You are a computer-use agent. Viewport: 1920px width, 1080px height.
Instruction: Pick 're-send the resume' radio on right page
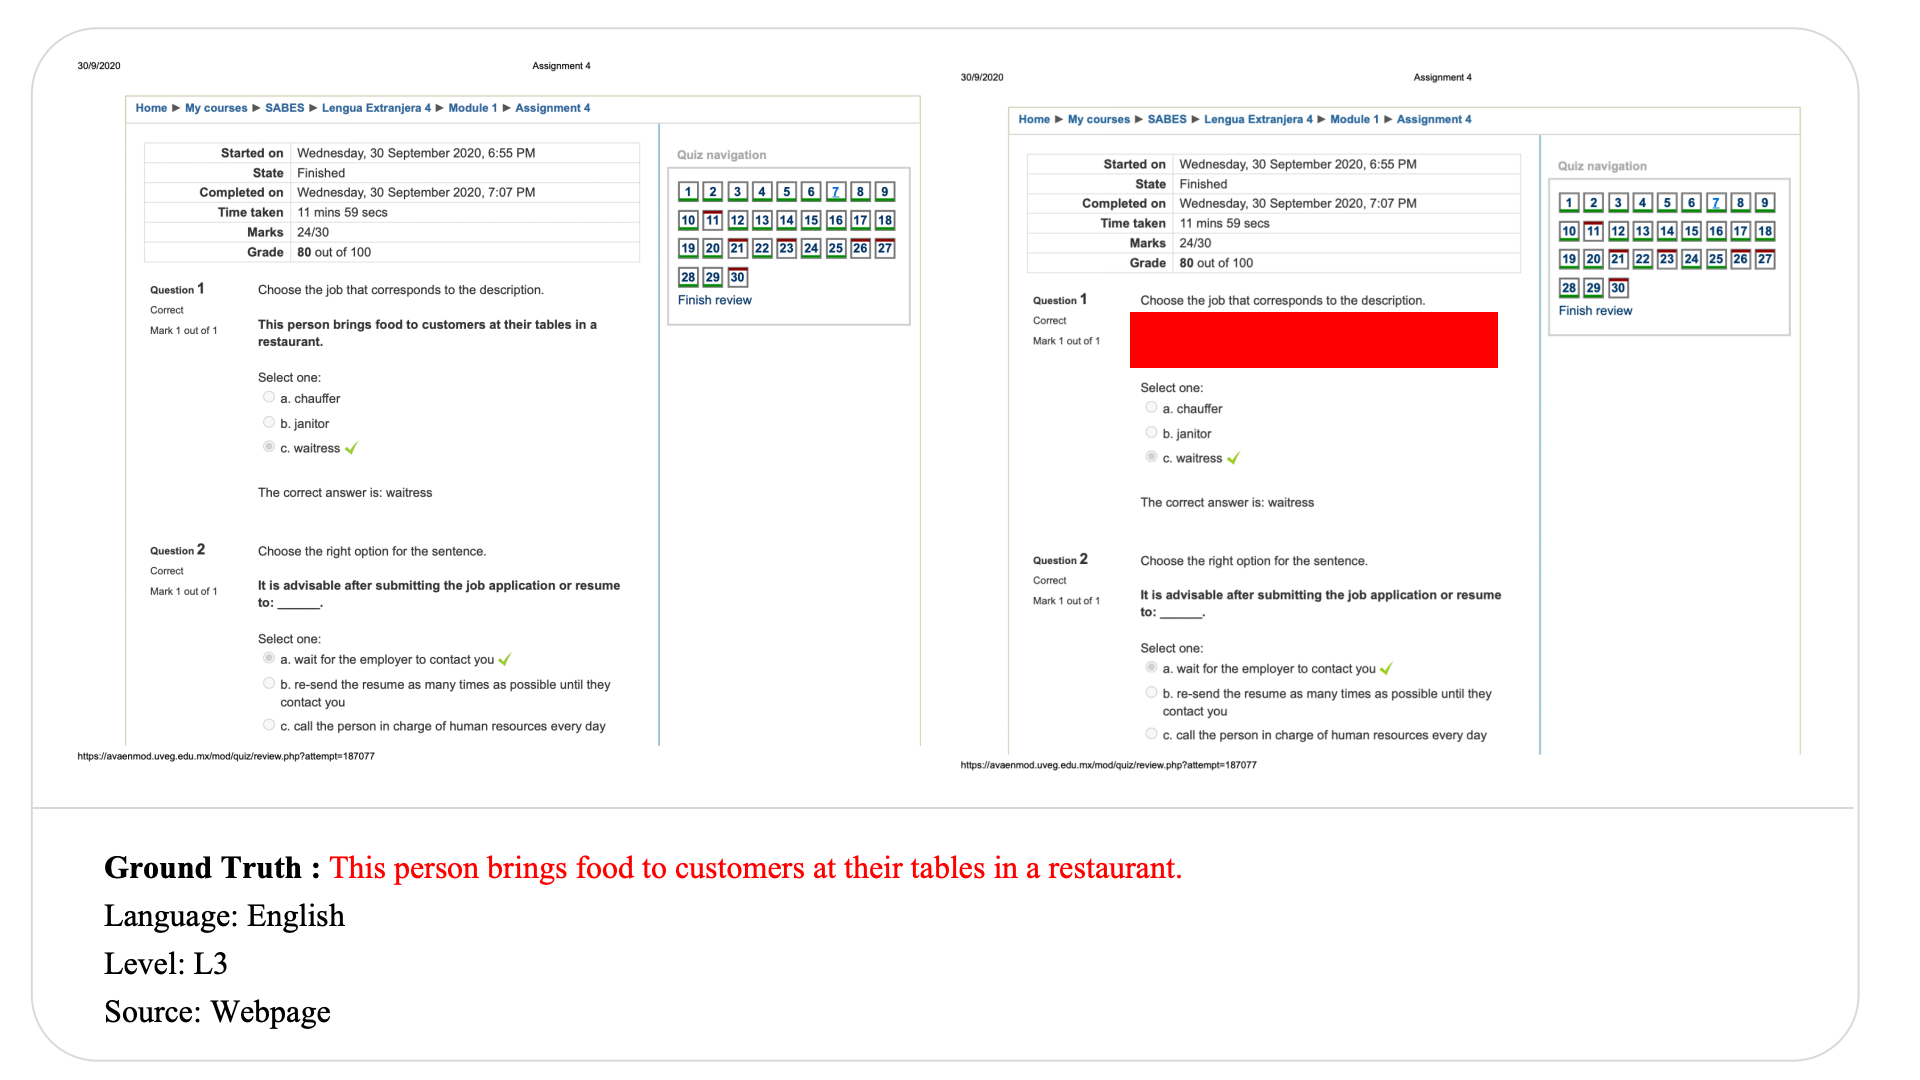(1151, 692)
